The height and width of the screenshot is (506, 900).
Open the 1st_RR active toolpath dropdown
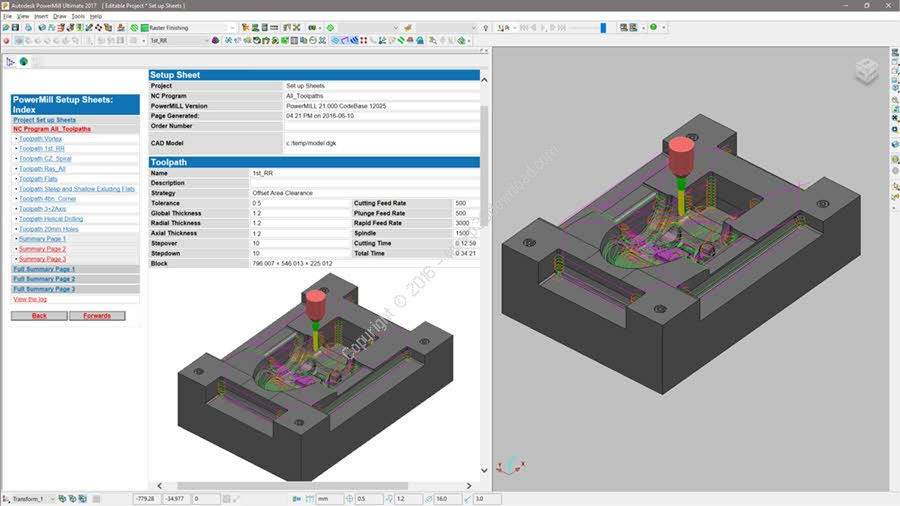pos(206,41)
